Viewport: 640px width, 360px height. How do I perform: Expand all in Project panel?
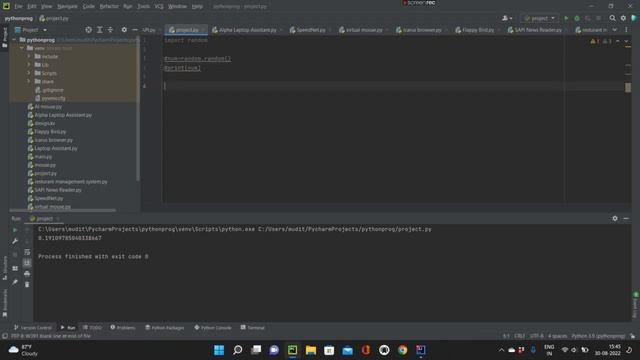point(100,30)
